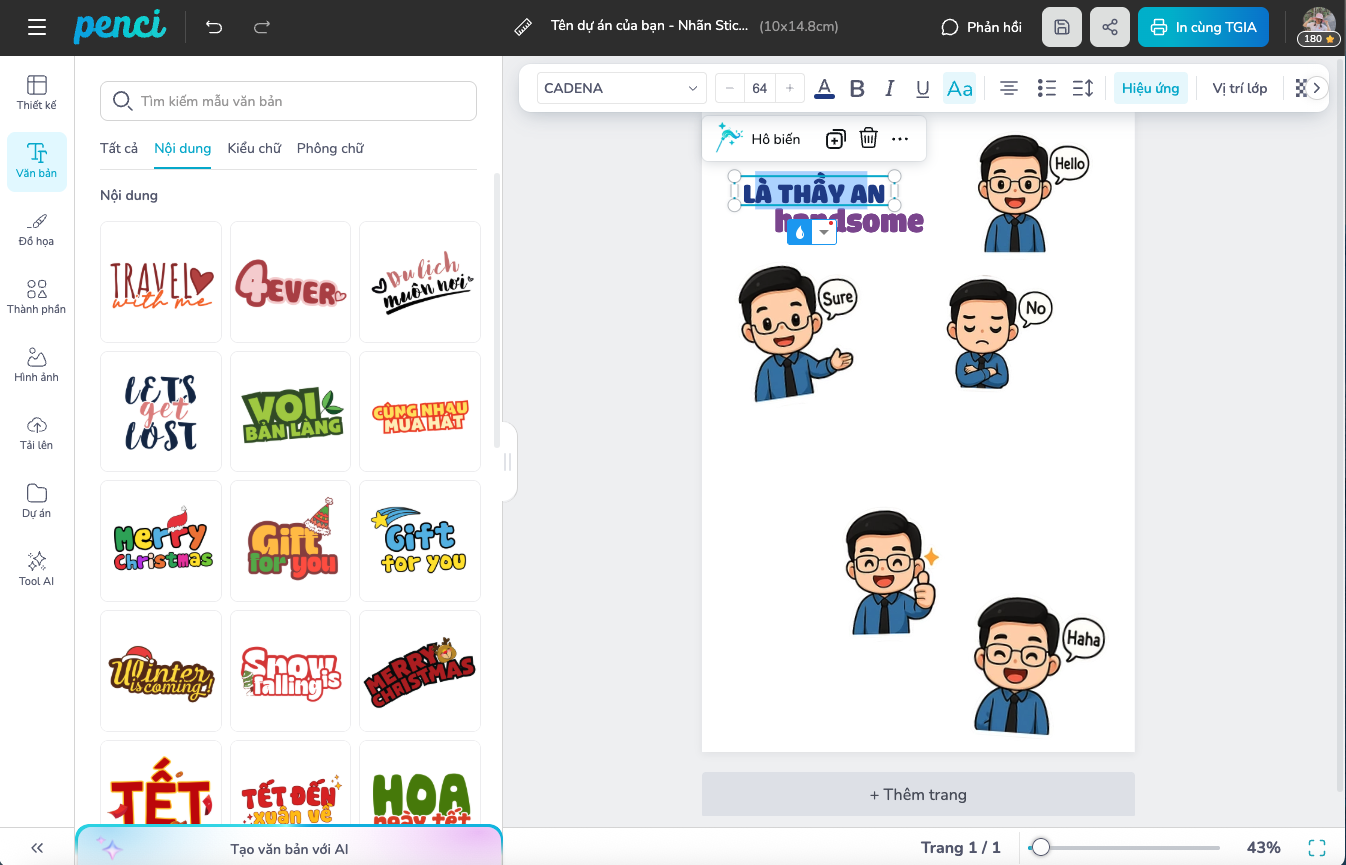Switch to the Kiểu chữ tab
The height and width of the screenshot is (865, 1346).
click(x=254, y=148)
